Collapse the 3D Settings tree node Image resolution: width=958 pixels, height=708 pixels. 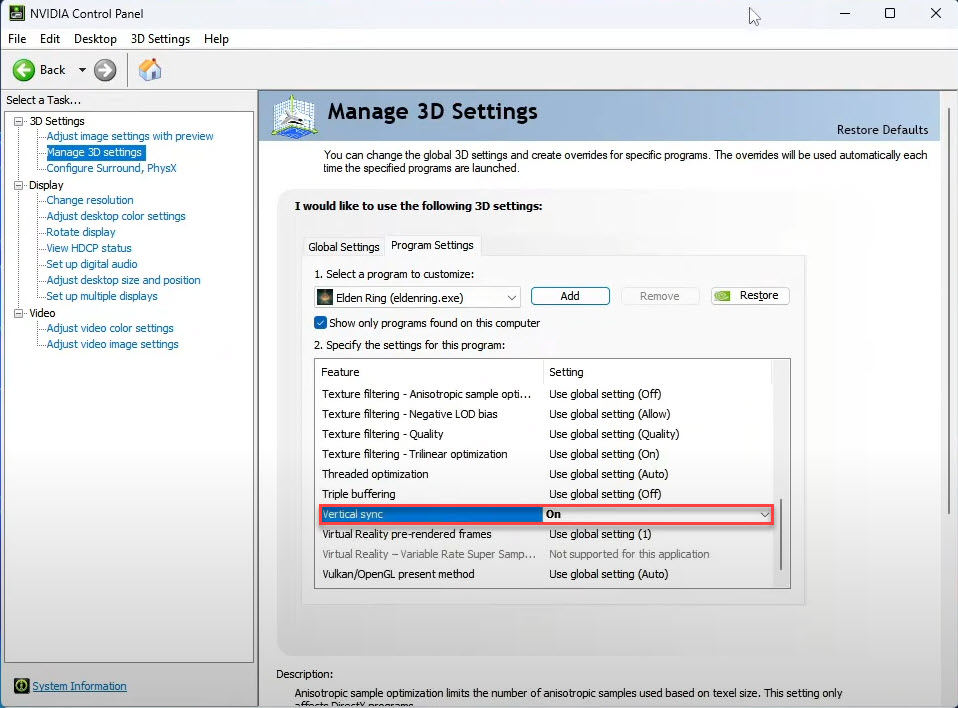coord(19,121)
